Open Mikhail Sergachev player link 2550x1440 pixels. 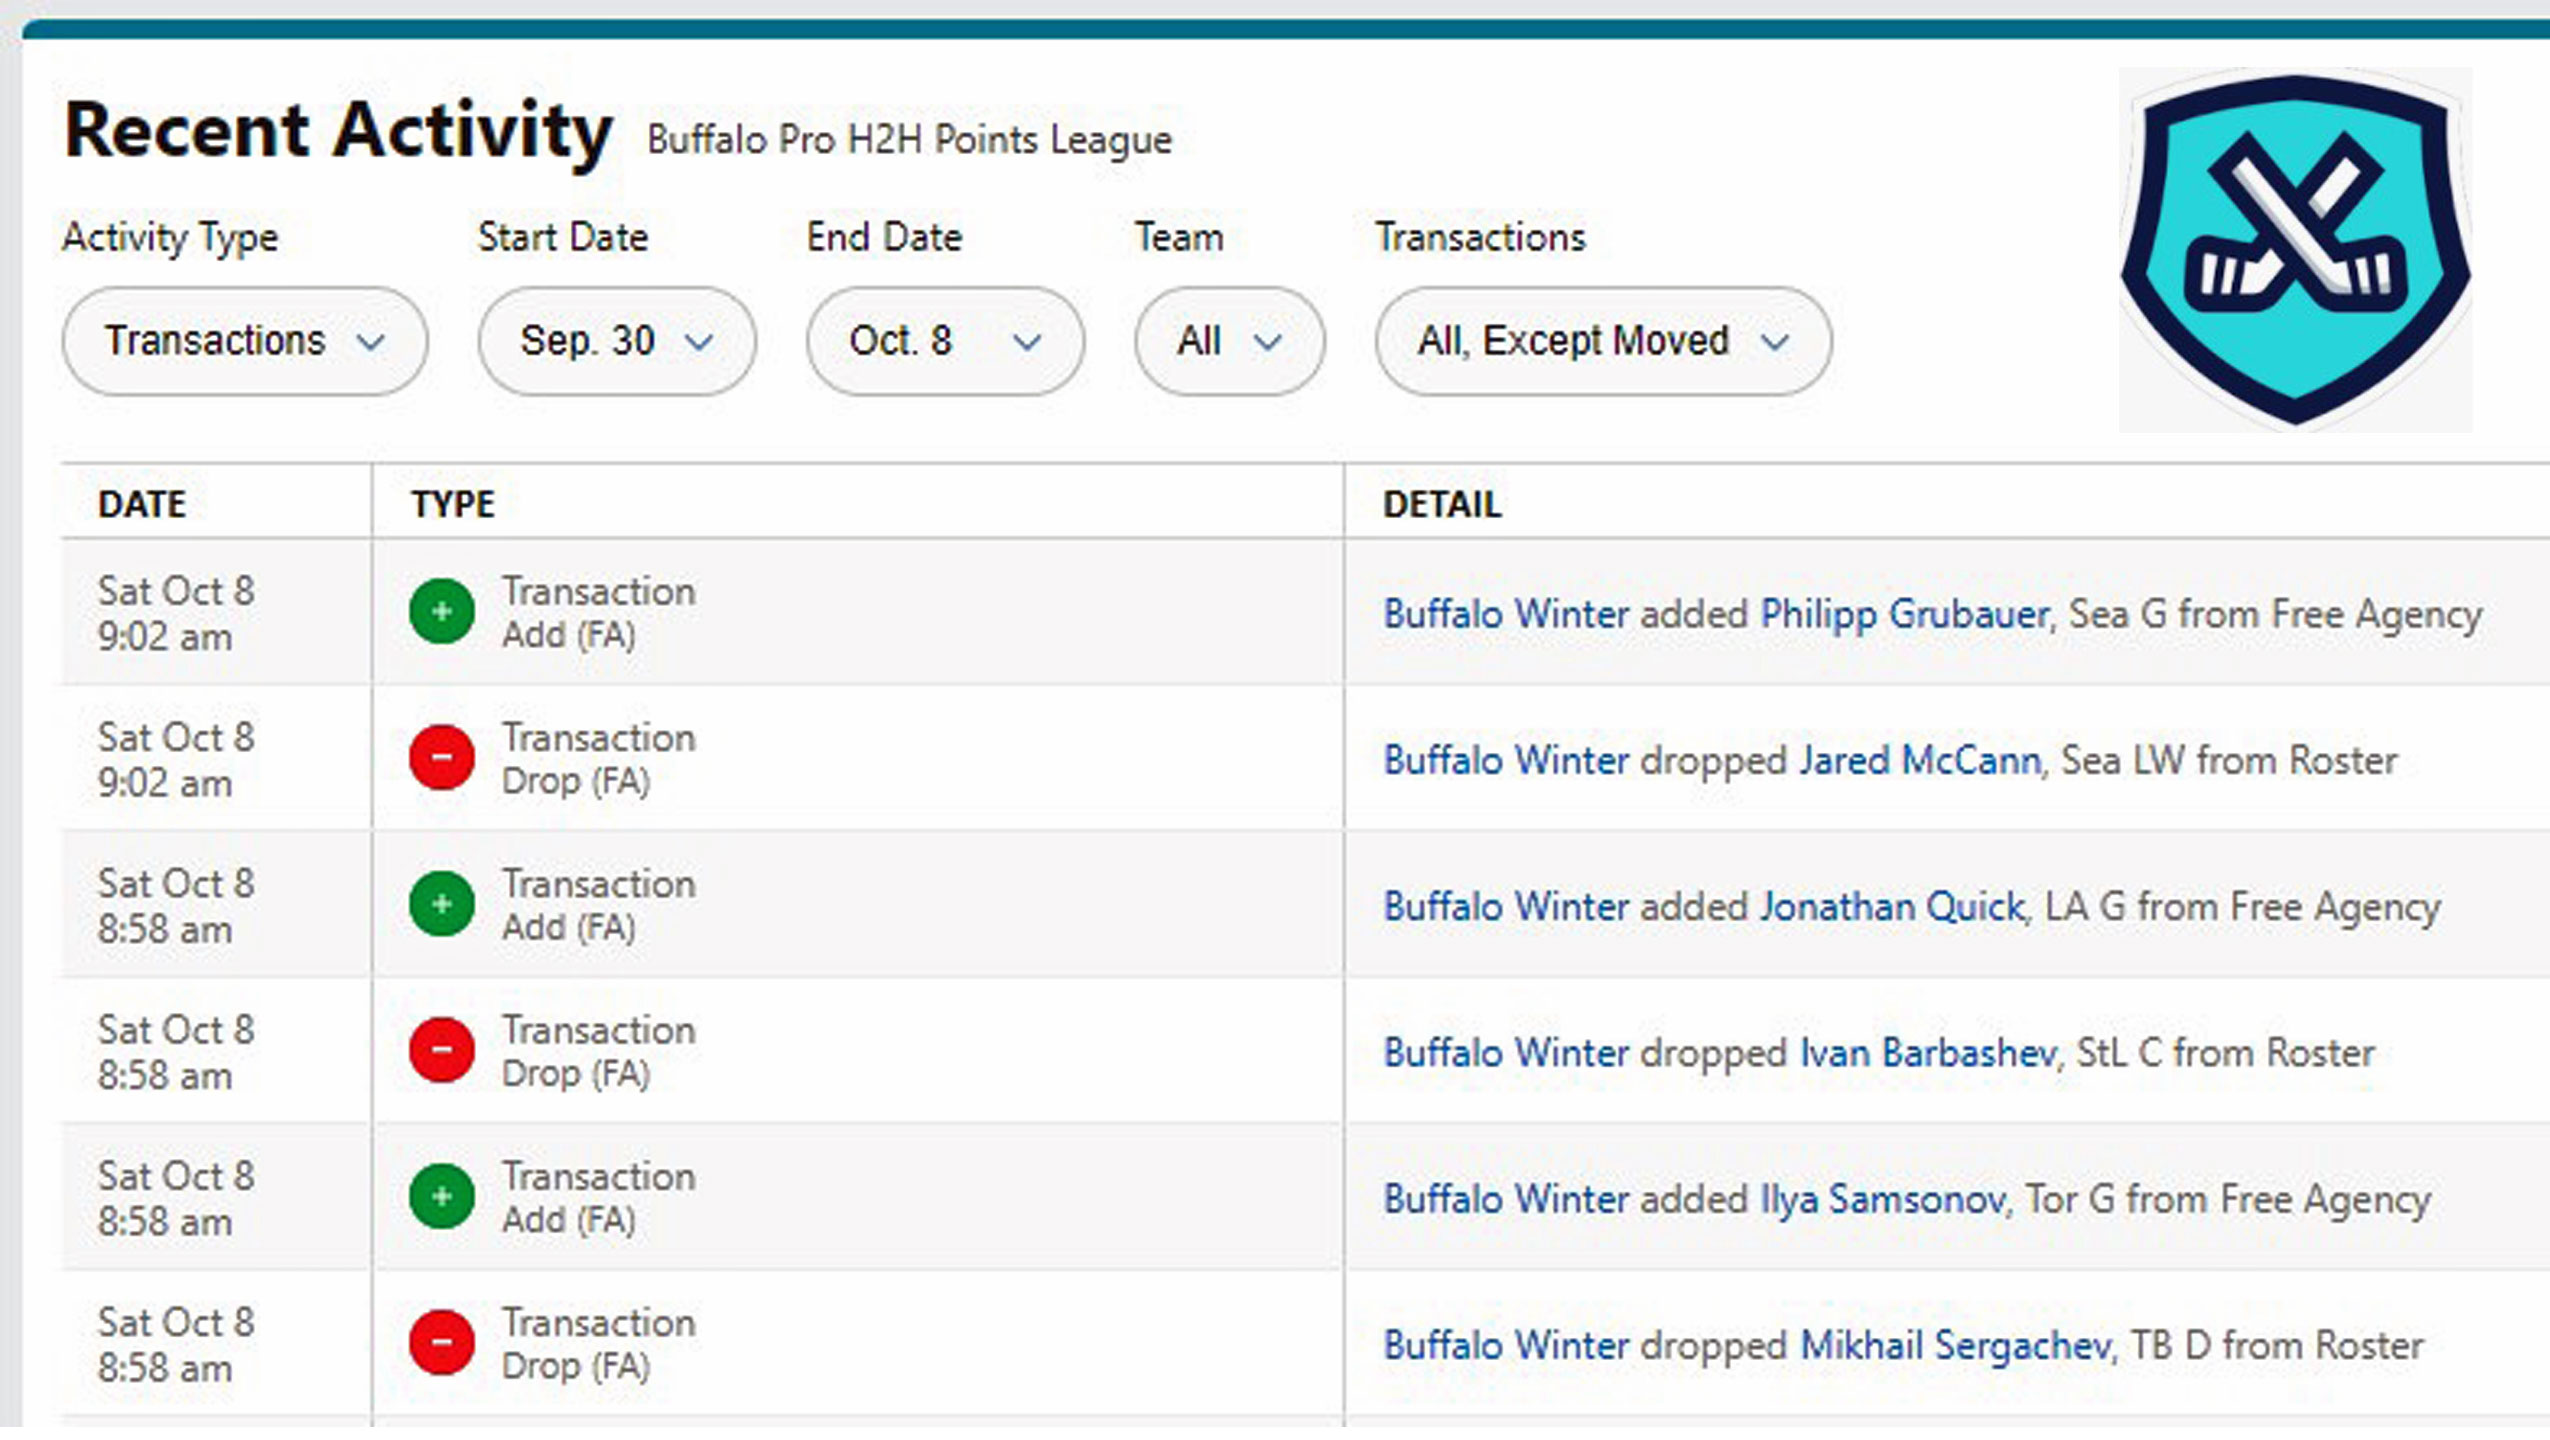(x=1954, y=1345)
